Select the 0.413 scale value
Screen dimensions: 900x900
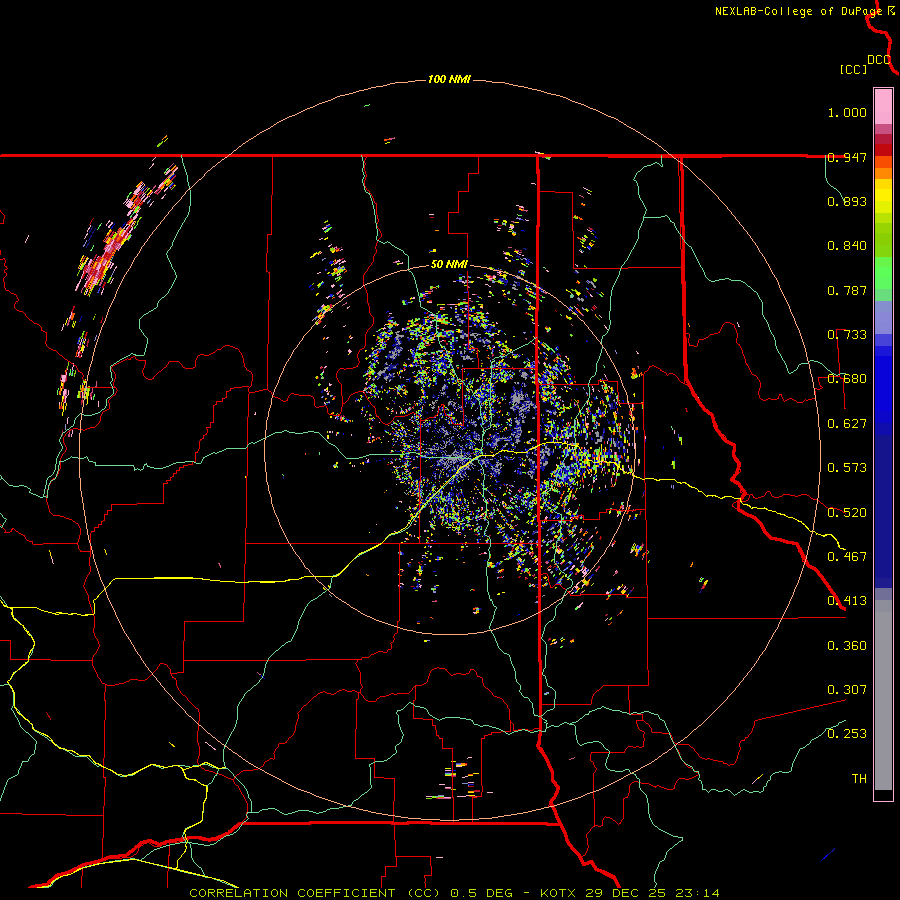[847, 601]
